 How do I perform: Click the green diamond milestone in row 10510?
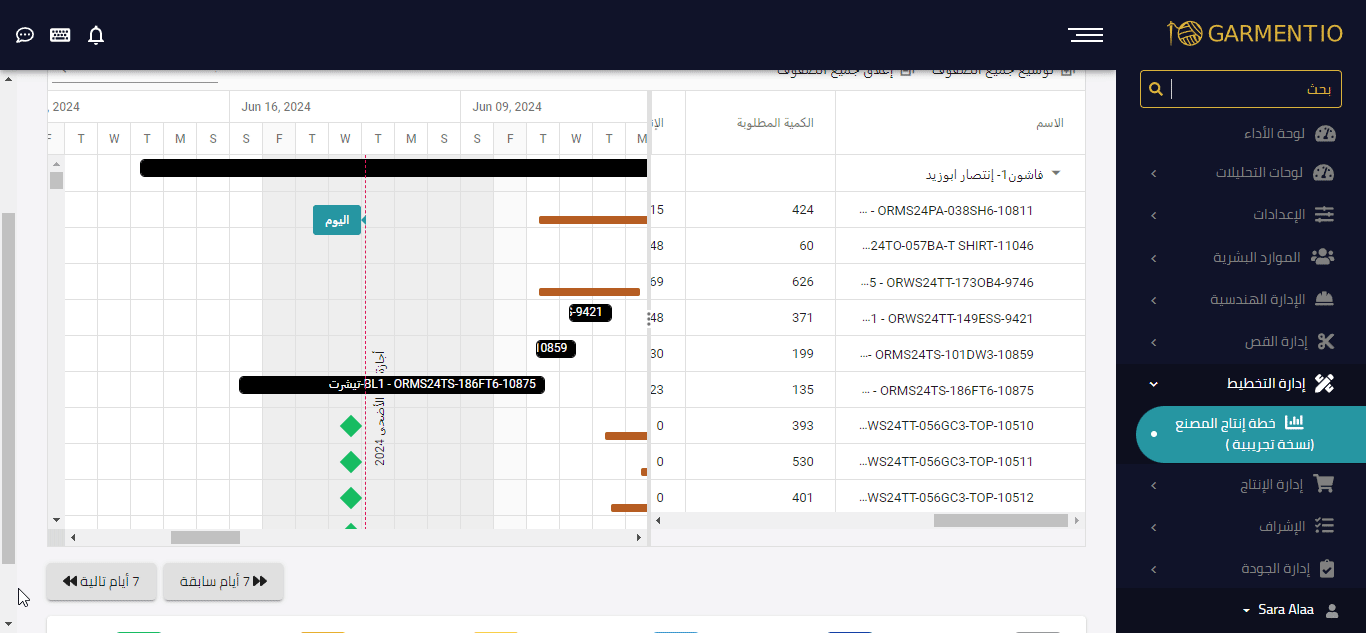tap(350, 426)
